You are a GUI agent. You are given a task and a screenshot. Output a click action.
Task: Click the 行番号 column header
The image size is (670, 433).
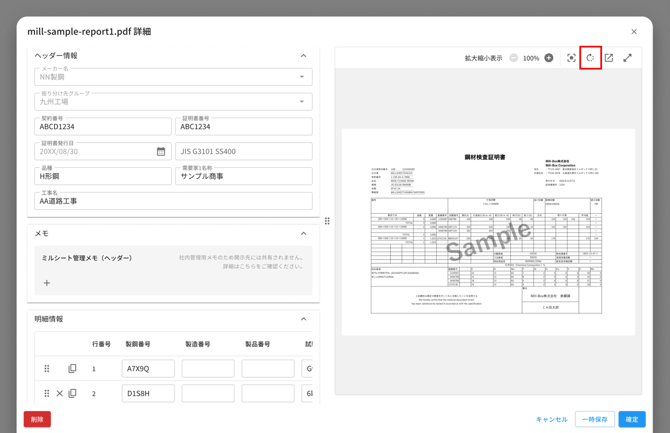[x=102, y=344]
